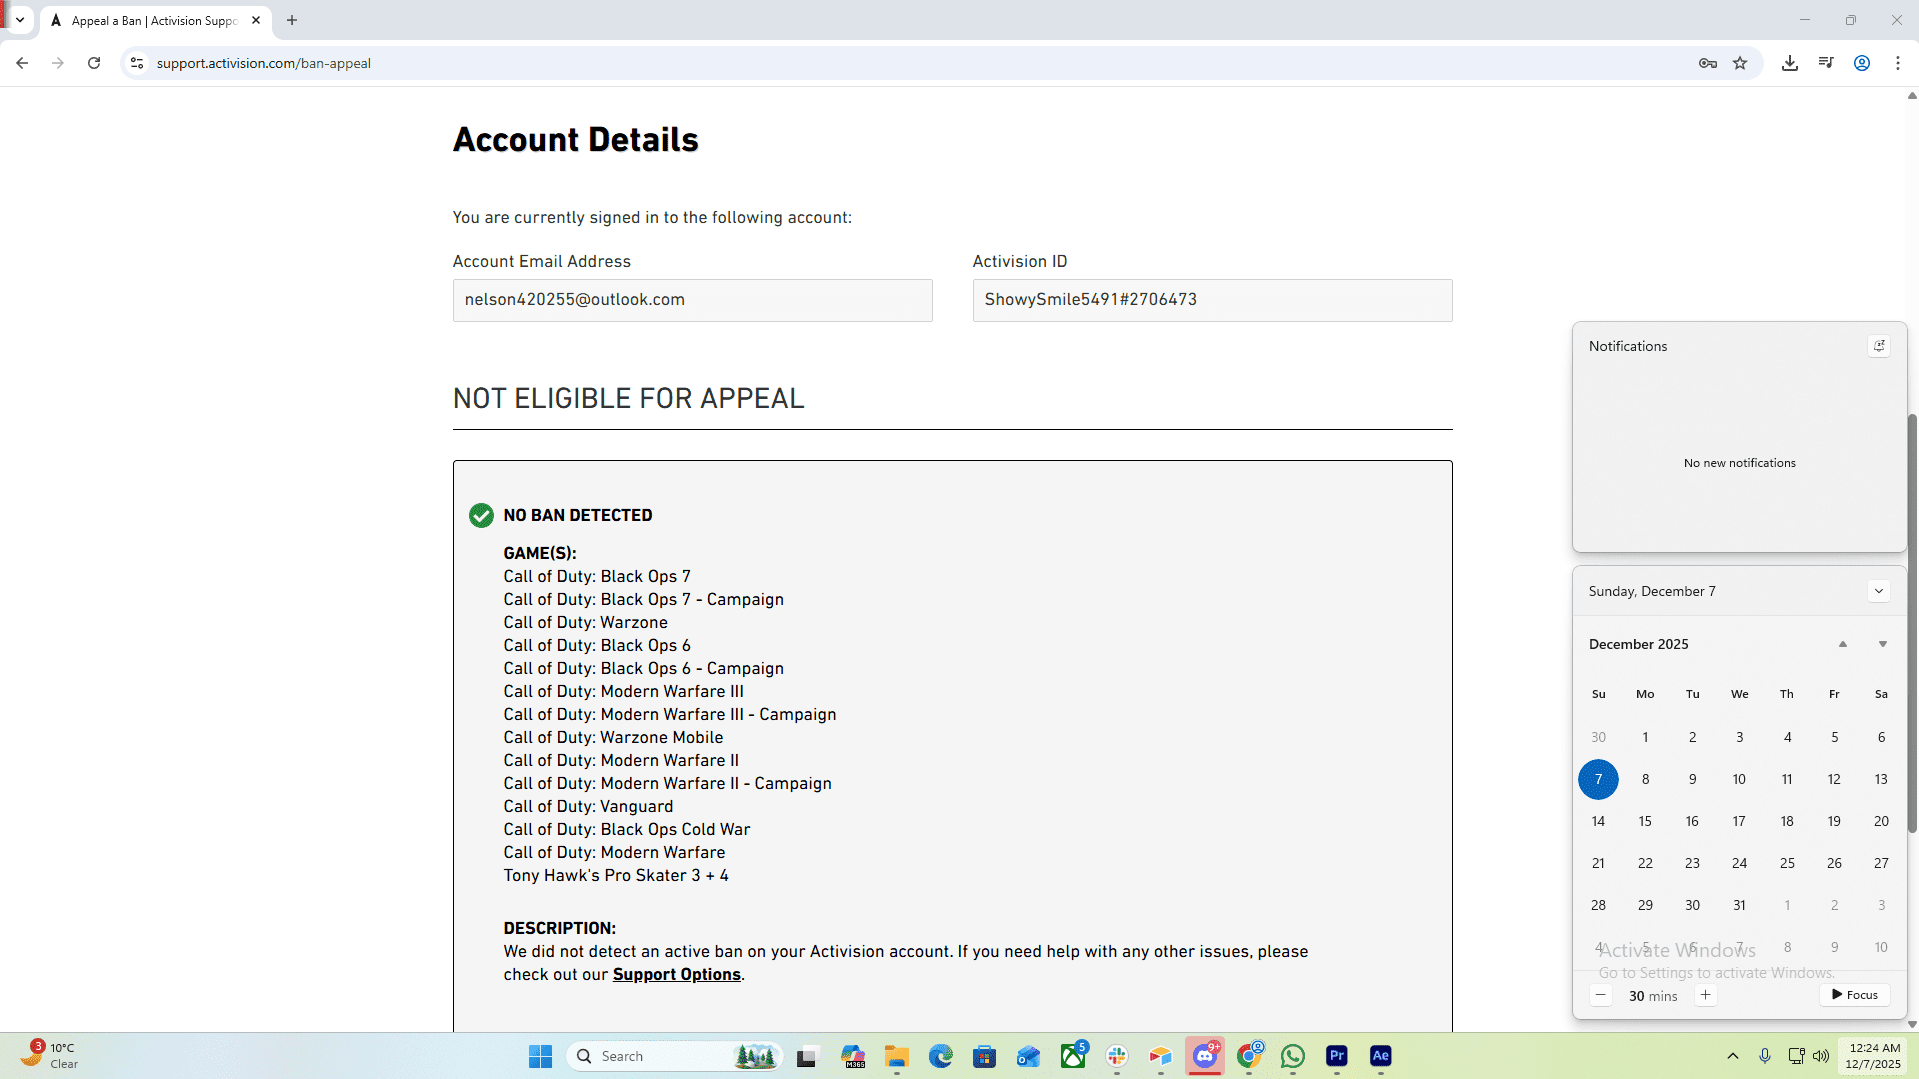Open the Chrome downloads icon

(1790, 63)
